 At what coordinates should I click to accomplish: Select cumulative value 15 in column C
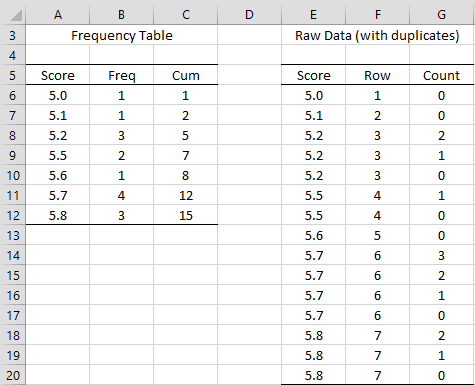pyautogui.click(x=186, y=215)
